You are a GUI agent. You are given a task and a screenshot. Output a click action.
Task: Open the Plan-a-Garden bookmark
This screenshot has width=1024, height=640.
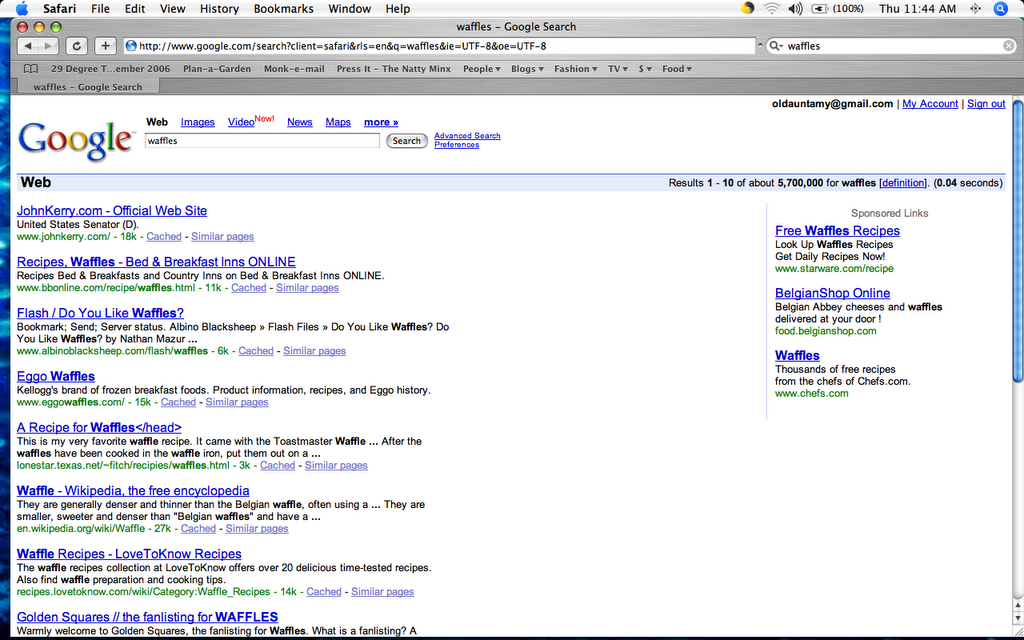217,69
